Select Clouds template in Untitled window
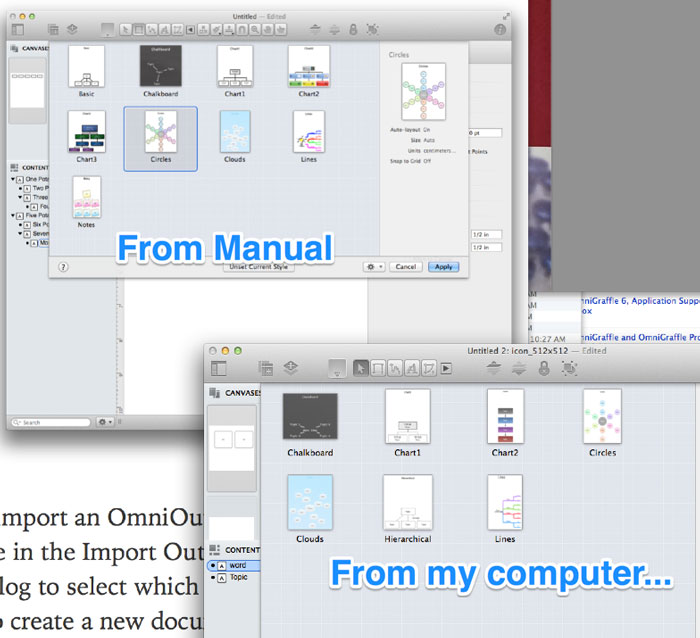The height and width of the screenshot is (638, 700). pos(235,137)
